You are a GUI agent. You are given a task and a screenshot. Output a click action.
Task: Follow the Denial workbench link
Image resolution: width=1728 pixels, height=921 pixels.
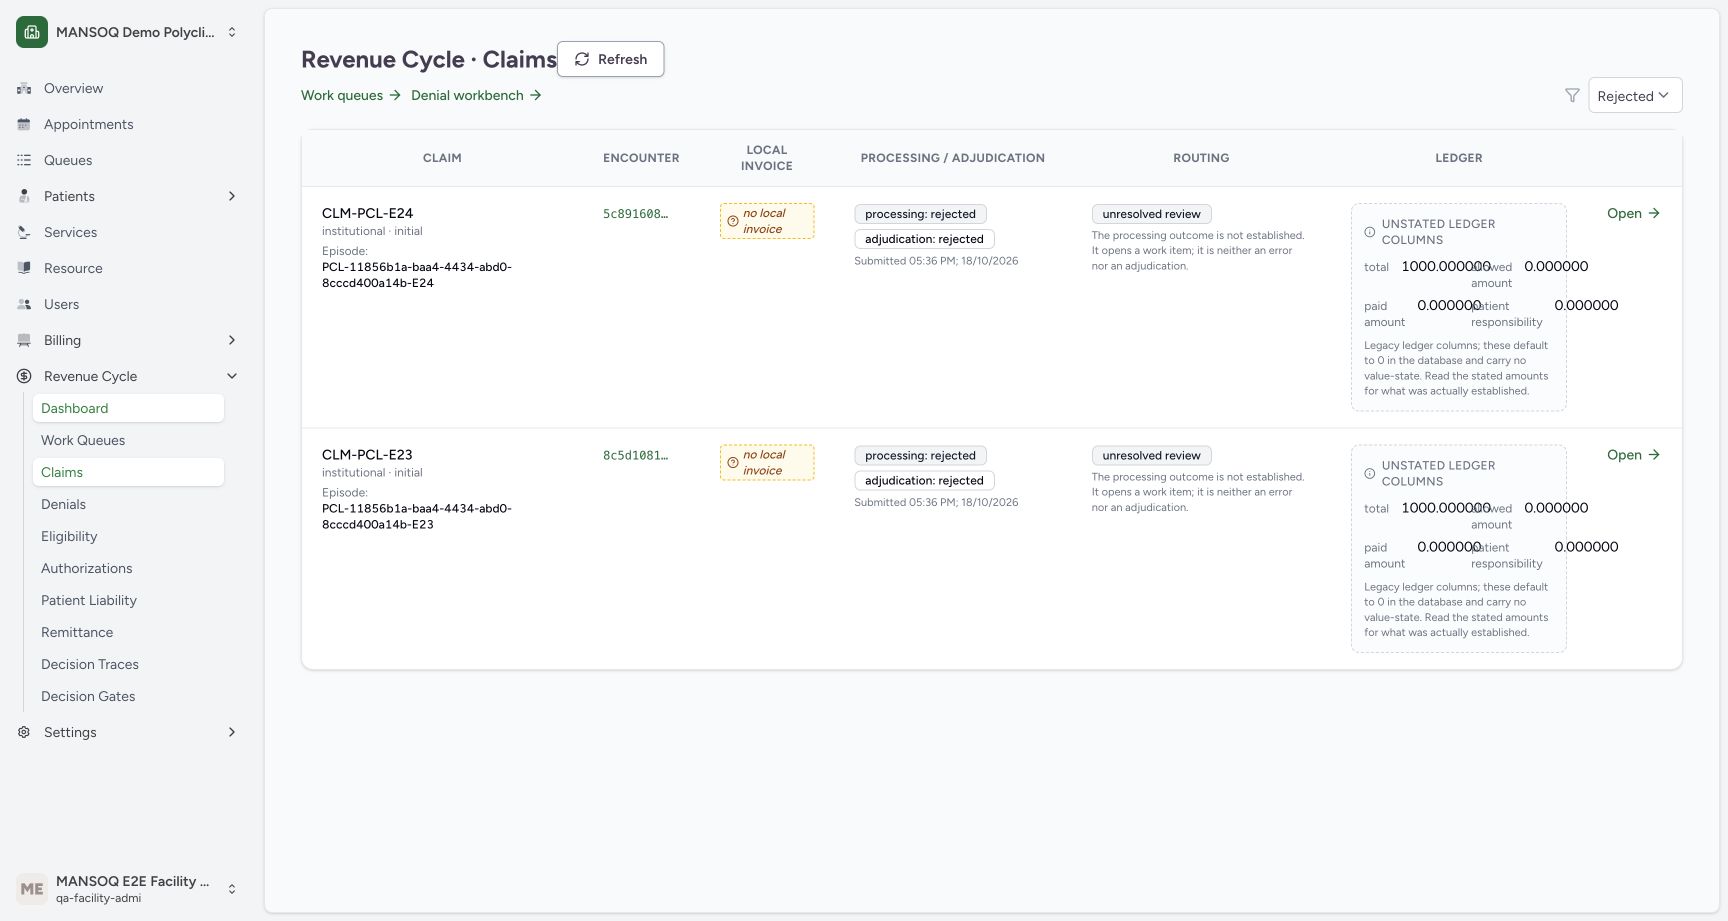pos(476,95)
